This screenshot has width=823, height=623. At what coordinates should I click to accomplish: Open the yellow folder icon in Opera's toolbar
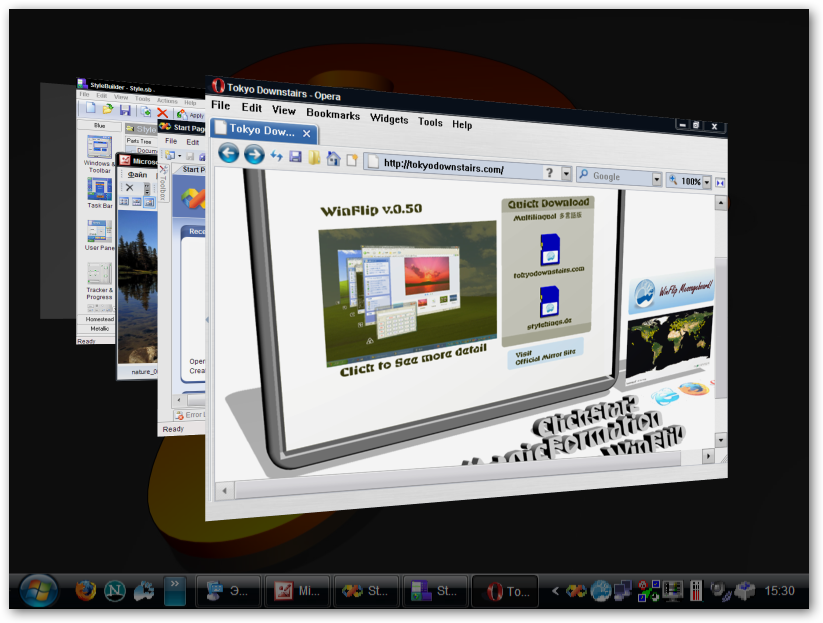(x=314, y=157)
